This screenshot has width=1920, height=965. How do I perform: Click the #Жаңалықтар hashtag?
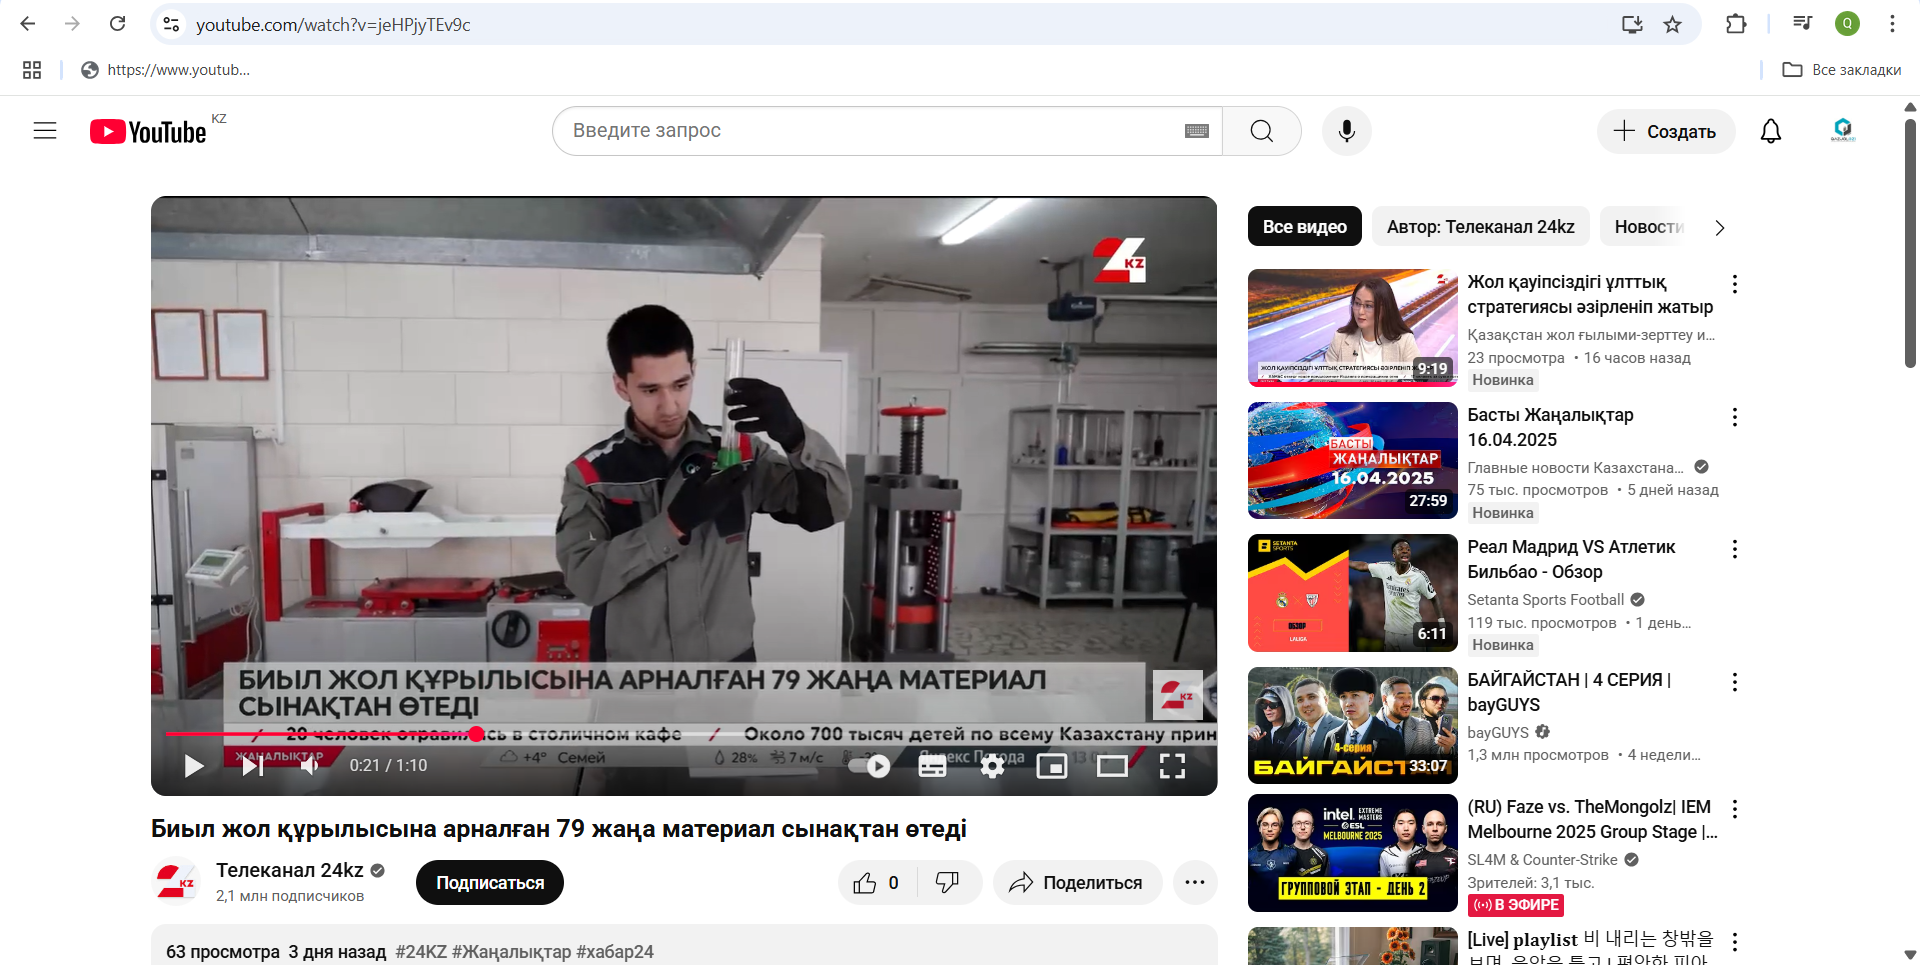[x=511, y=952]
